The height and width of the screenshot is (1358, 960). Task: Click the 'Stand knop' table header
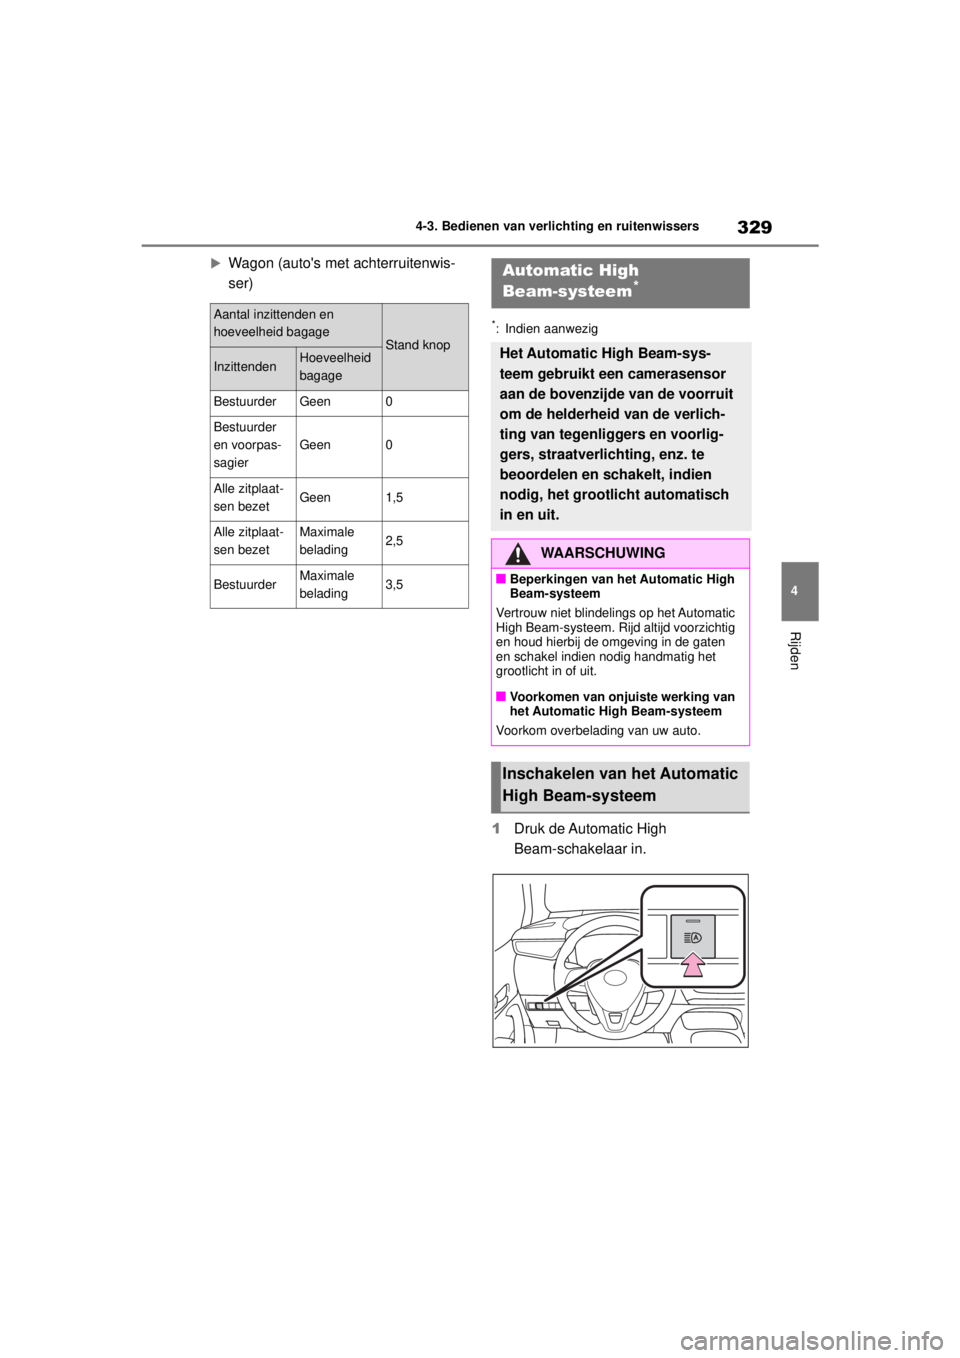[426, 345]
